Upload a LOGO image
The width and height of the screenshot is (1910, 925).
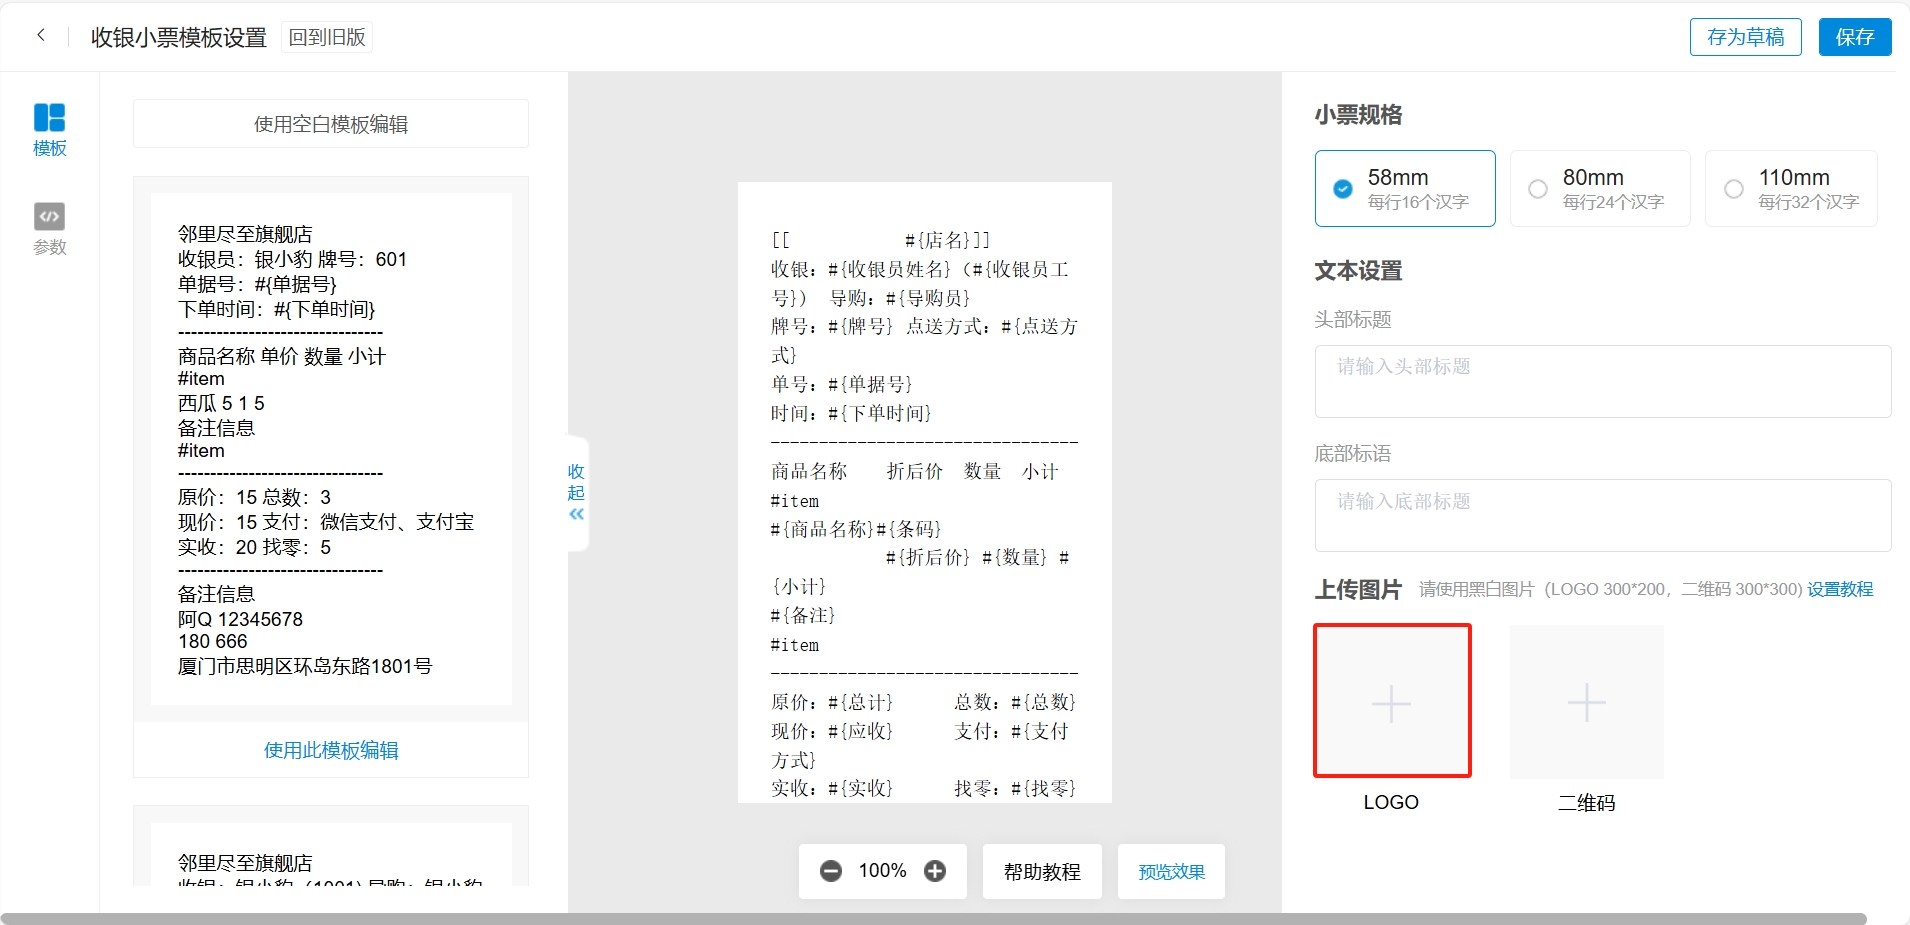click(1391, 702)
